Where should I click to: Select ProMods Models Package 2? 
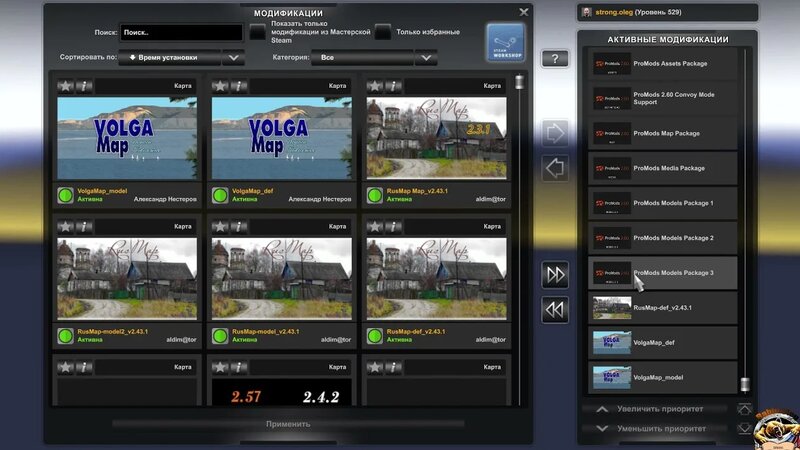pyautogui.click(x=663, y=238)
